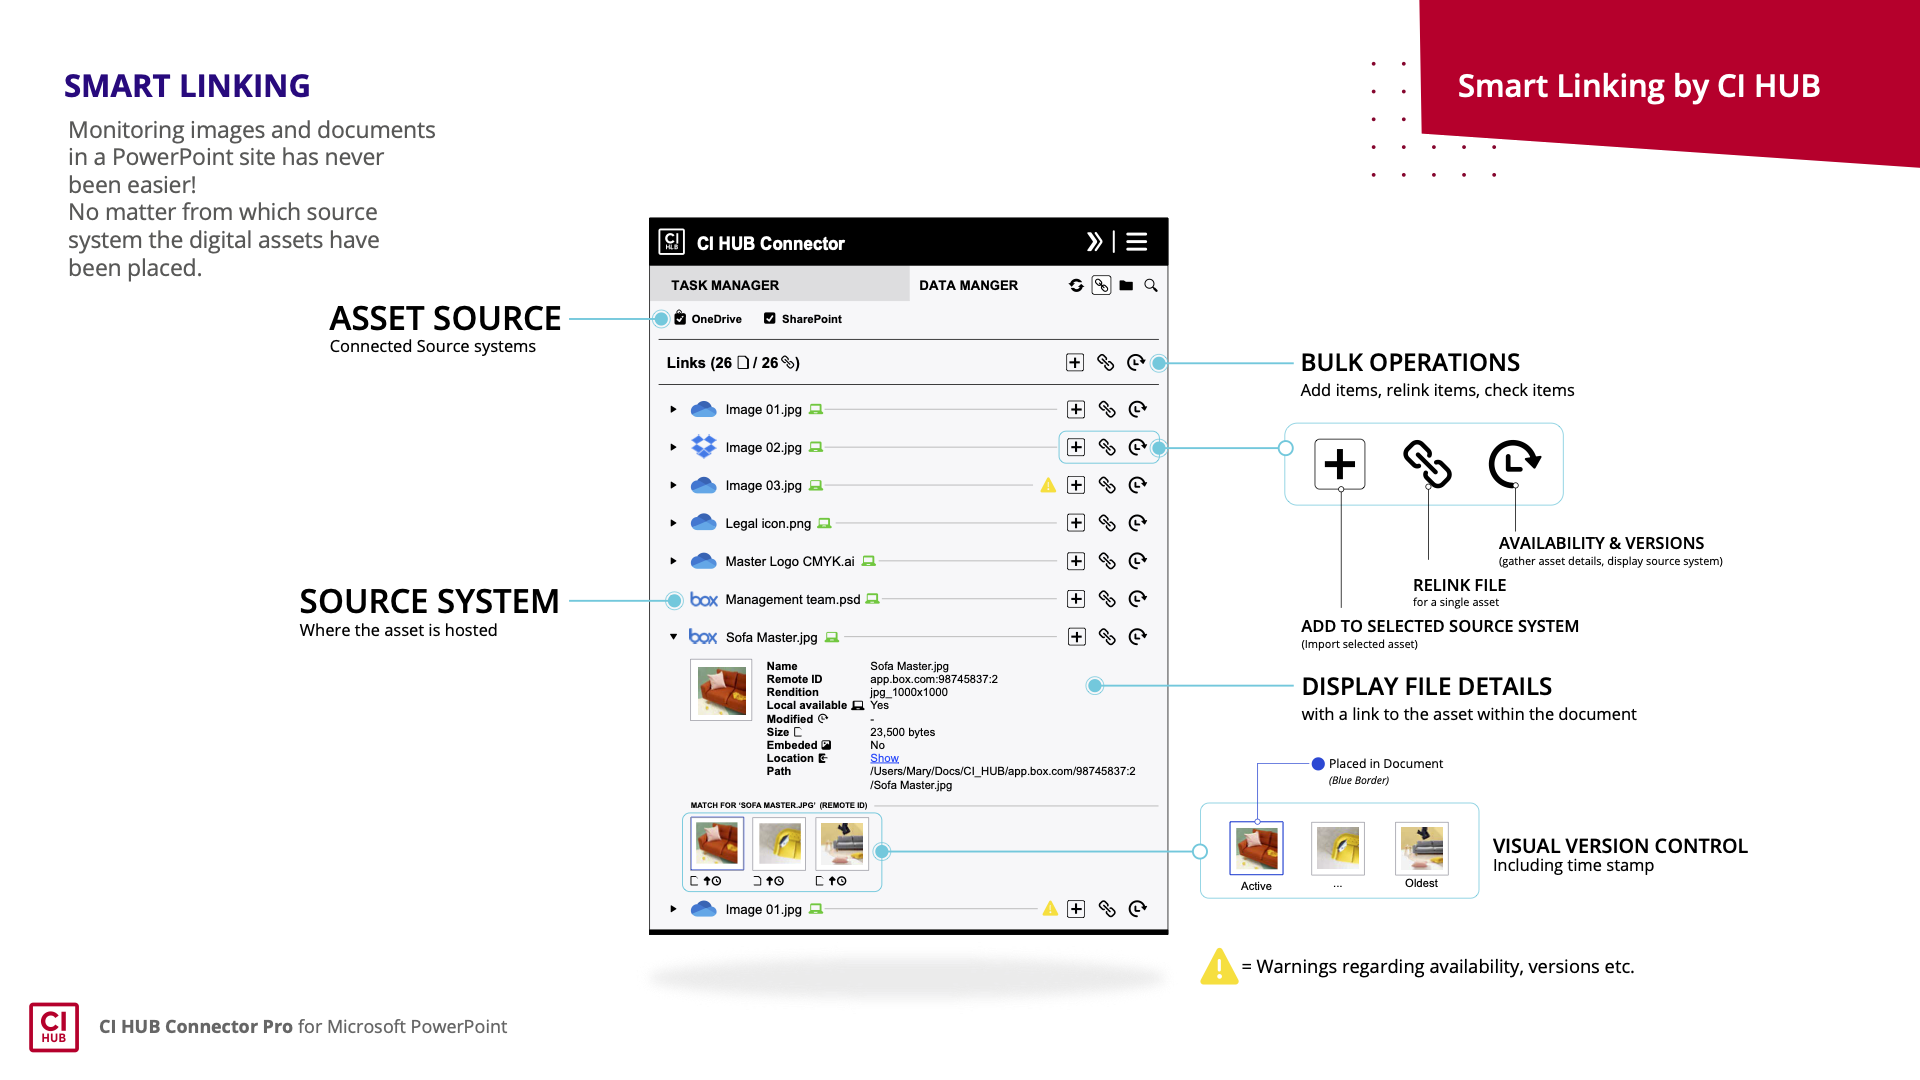
Task: Expand the Image 01.jpg row that shows a warning
Action: [674, 909]
